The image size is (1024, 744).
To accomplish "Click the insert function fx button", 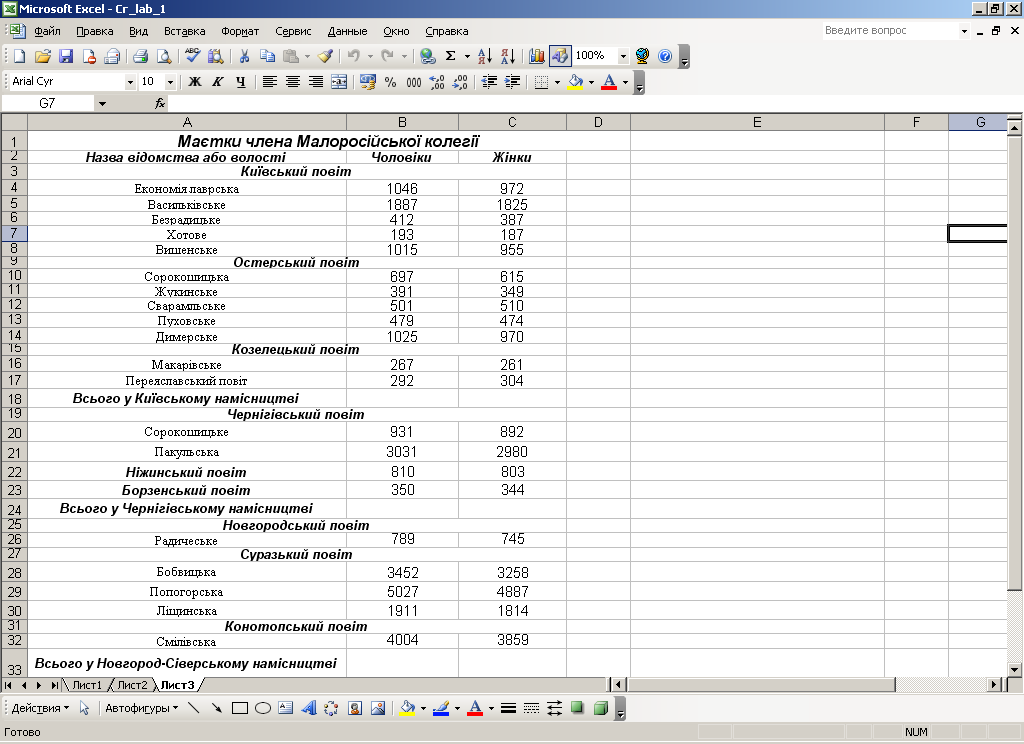I will (x=160, y=103).
